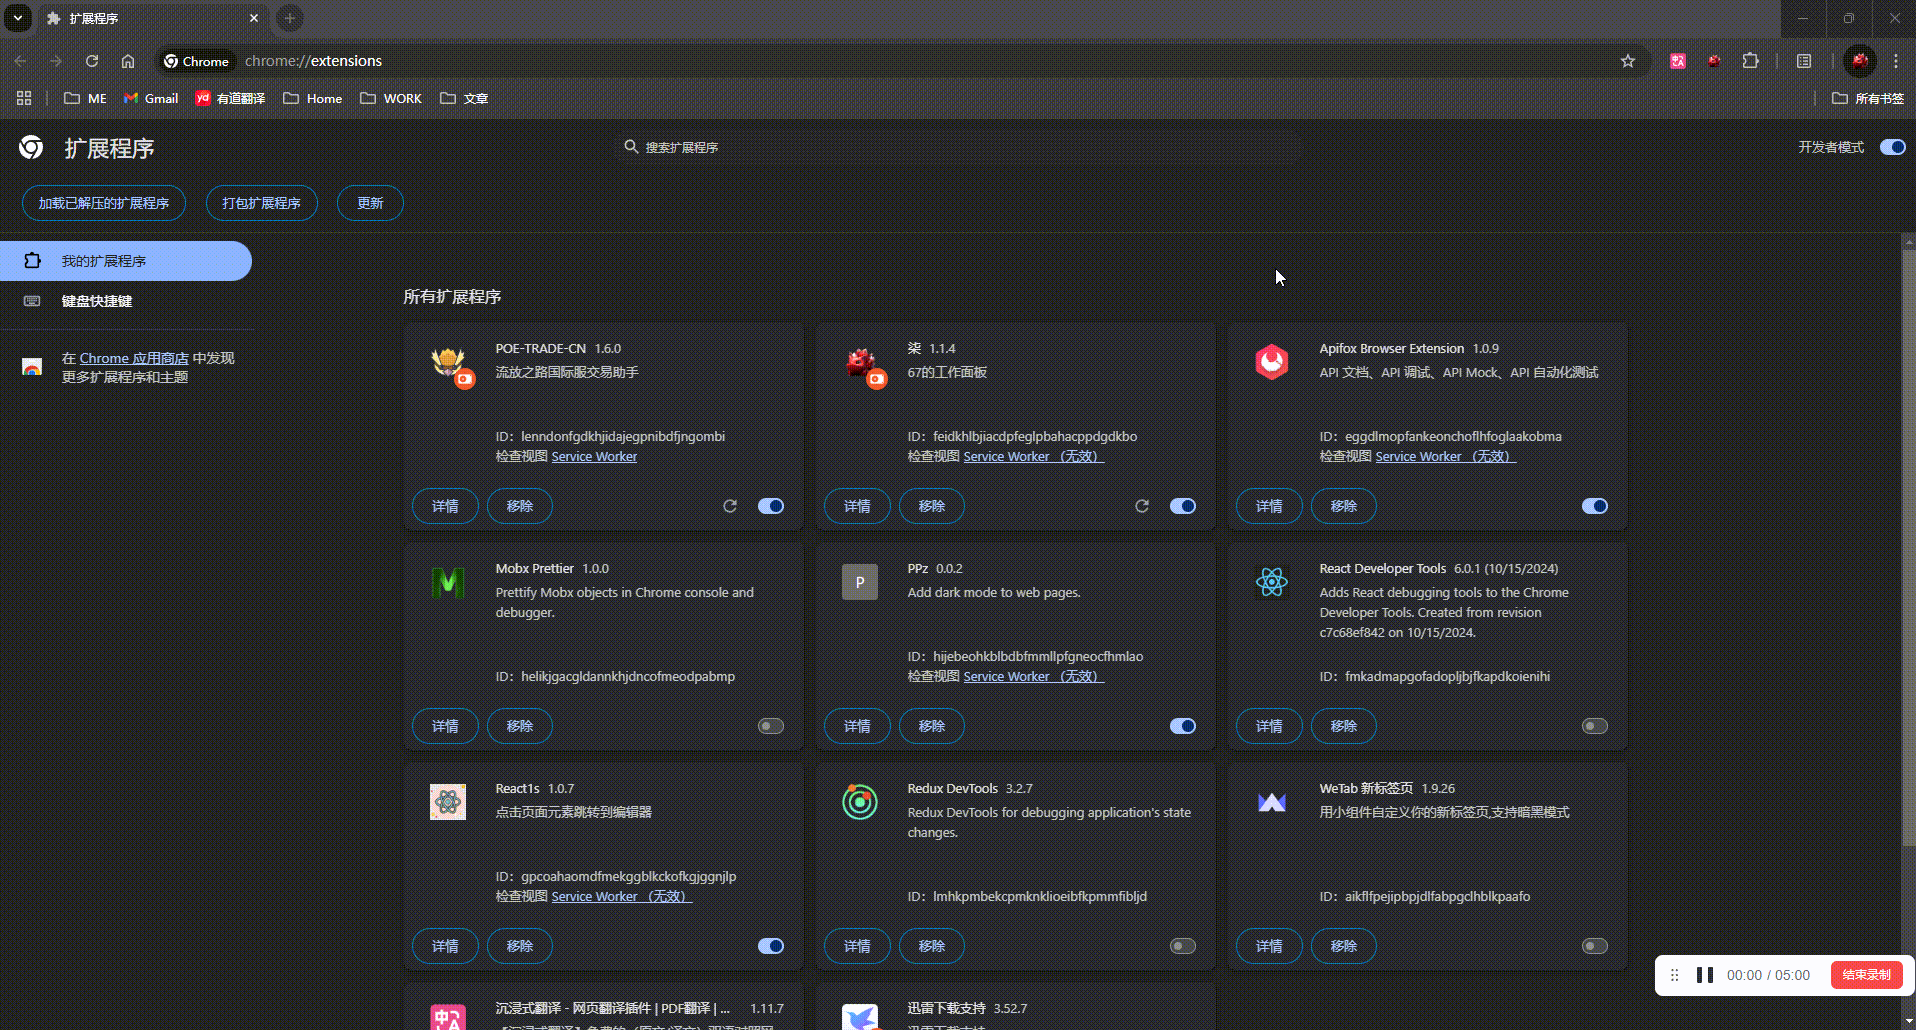Open the side panel icon in toolbar
The height and width of the screenshot is (1030, 1916).
[1804, 61]
